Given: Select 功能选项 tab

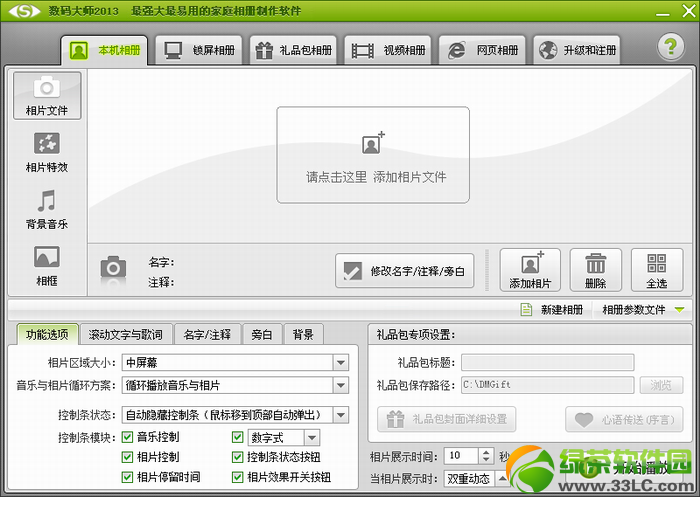Looking at the screenshot, I should pyautogui.click(x=47, y=334).
